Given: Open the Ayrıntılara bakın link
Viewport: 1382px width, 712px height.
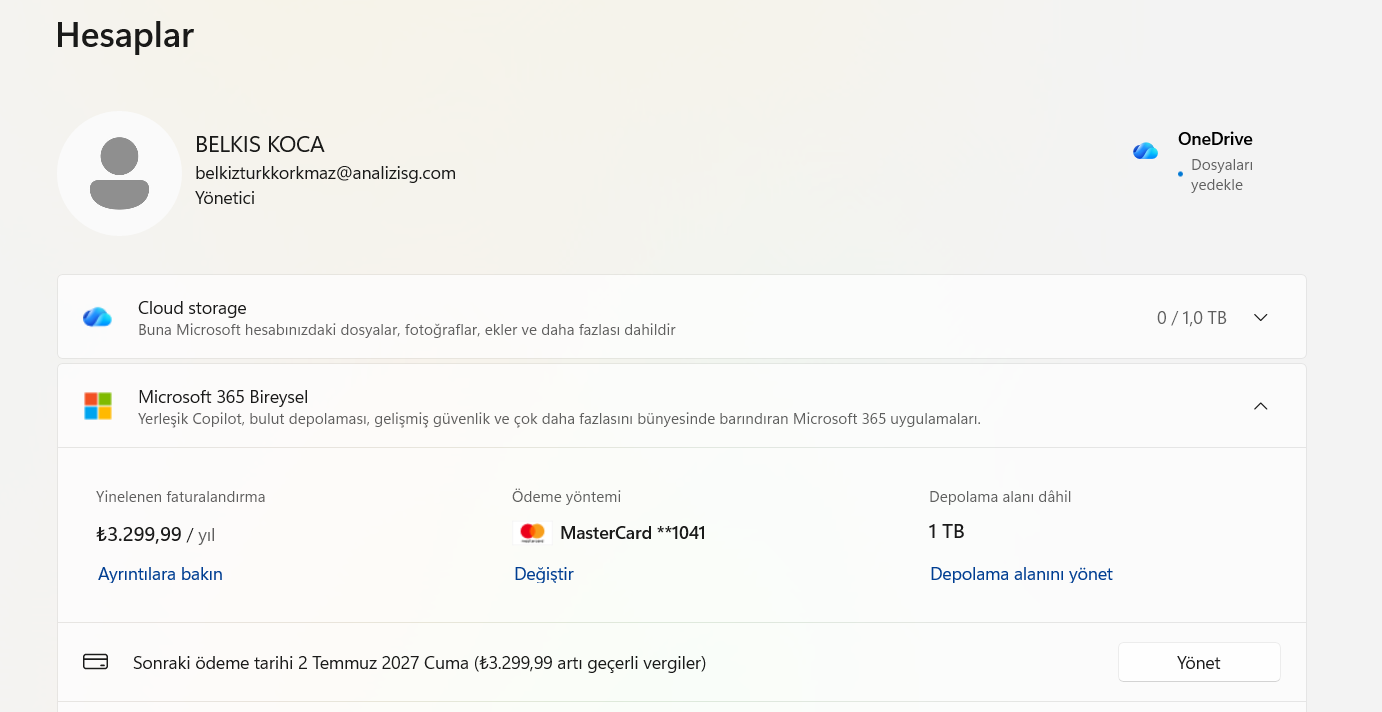Looking at the screenshot, I should [160, 574].
